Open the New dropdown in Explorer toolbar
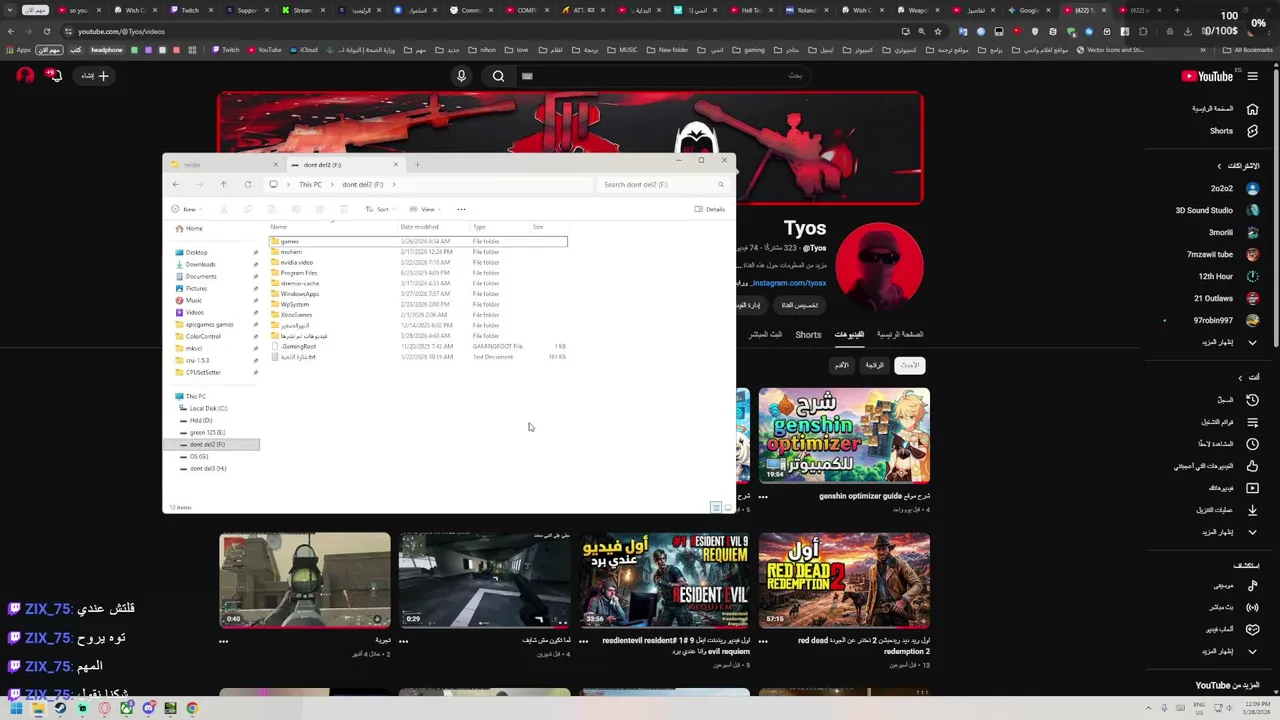The image size is (1280, 720). click(x=186, y=209)
